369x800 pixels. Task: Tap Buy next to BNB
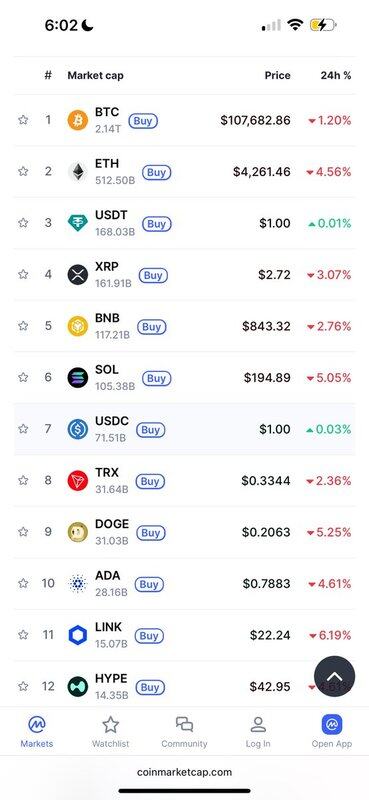(x=151, y=327)
